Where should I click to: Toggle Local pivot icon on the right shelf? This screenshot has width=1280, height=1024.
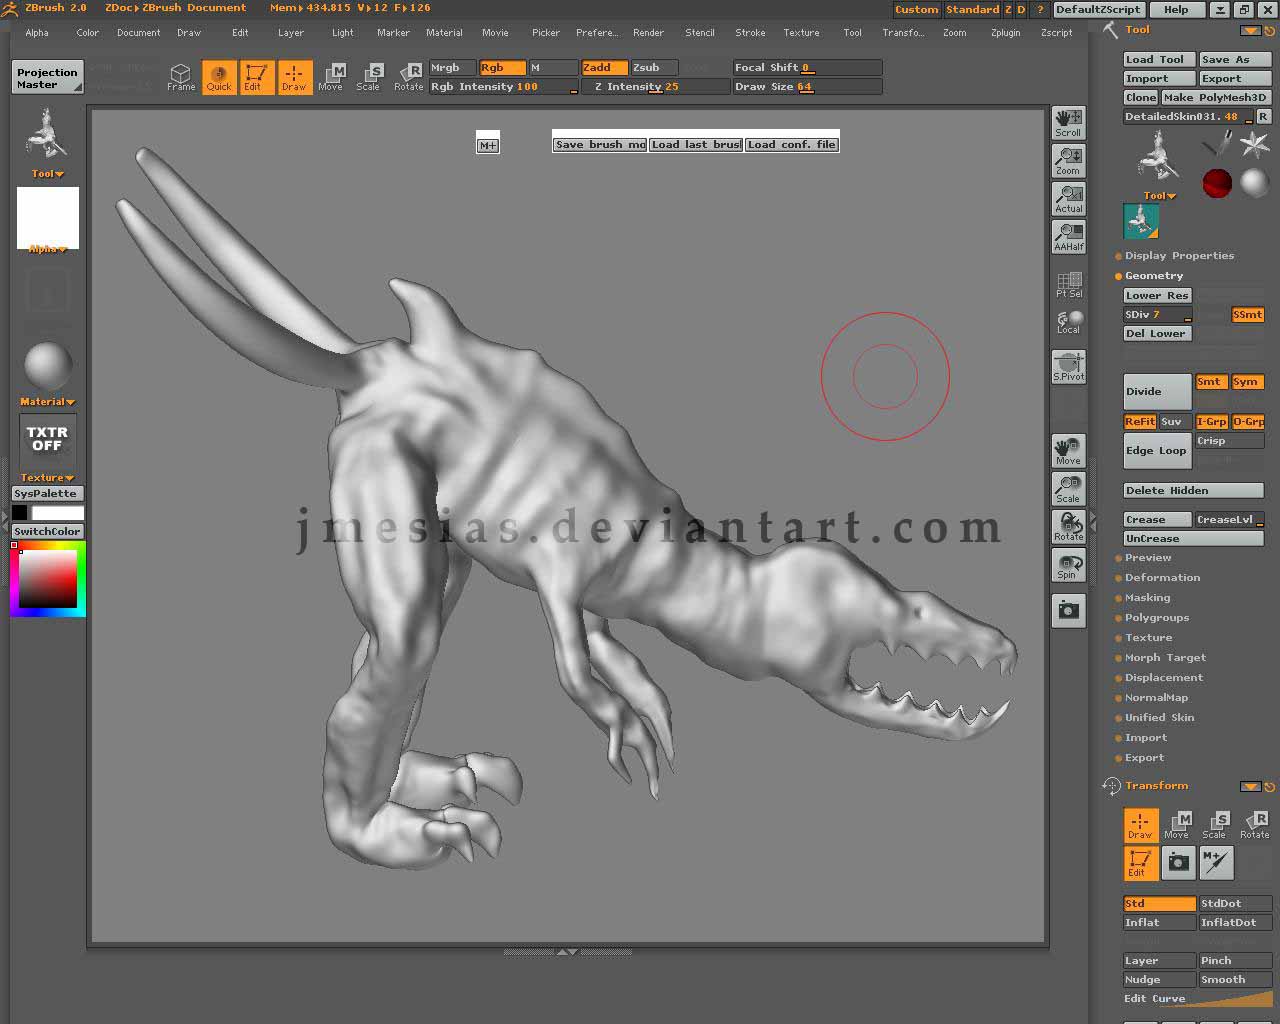(x=1068, y=320)
